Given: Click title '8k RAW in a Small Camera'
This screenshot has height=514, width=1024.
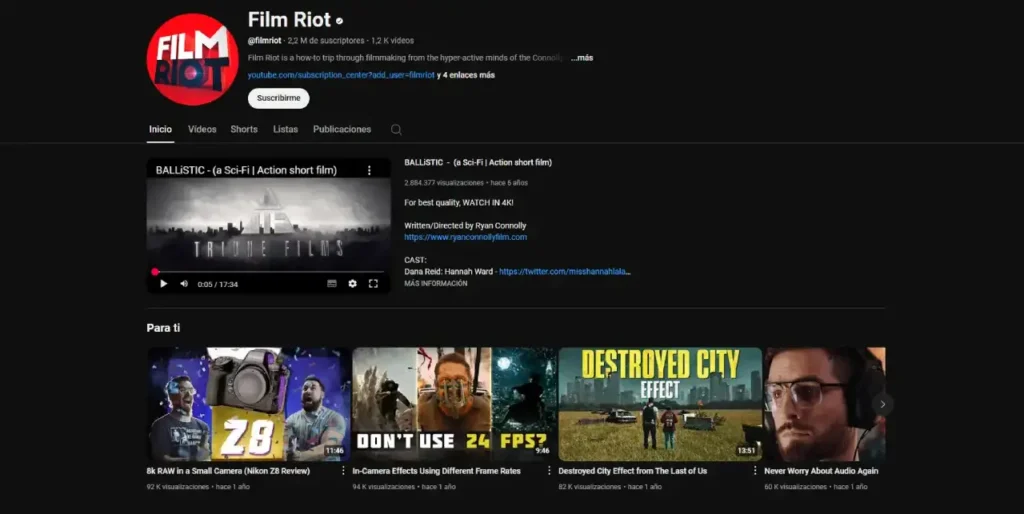Looking at the screenshot, I should (228, 471).
